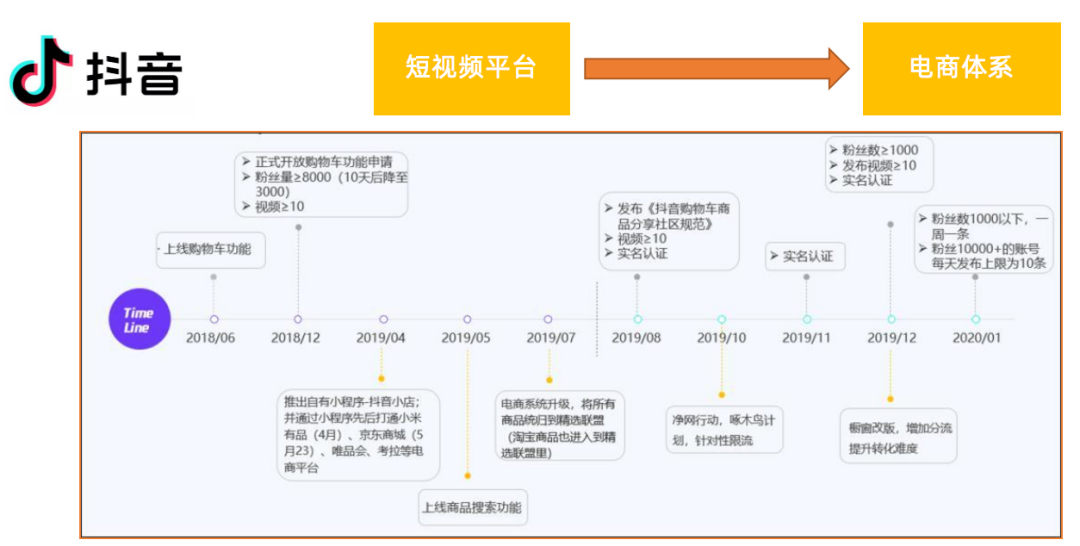
Task: Select the 2019/12 timeline circle marker
Action: (891, 319)
